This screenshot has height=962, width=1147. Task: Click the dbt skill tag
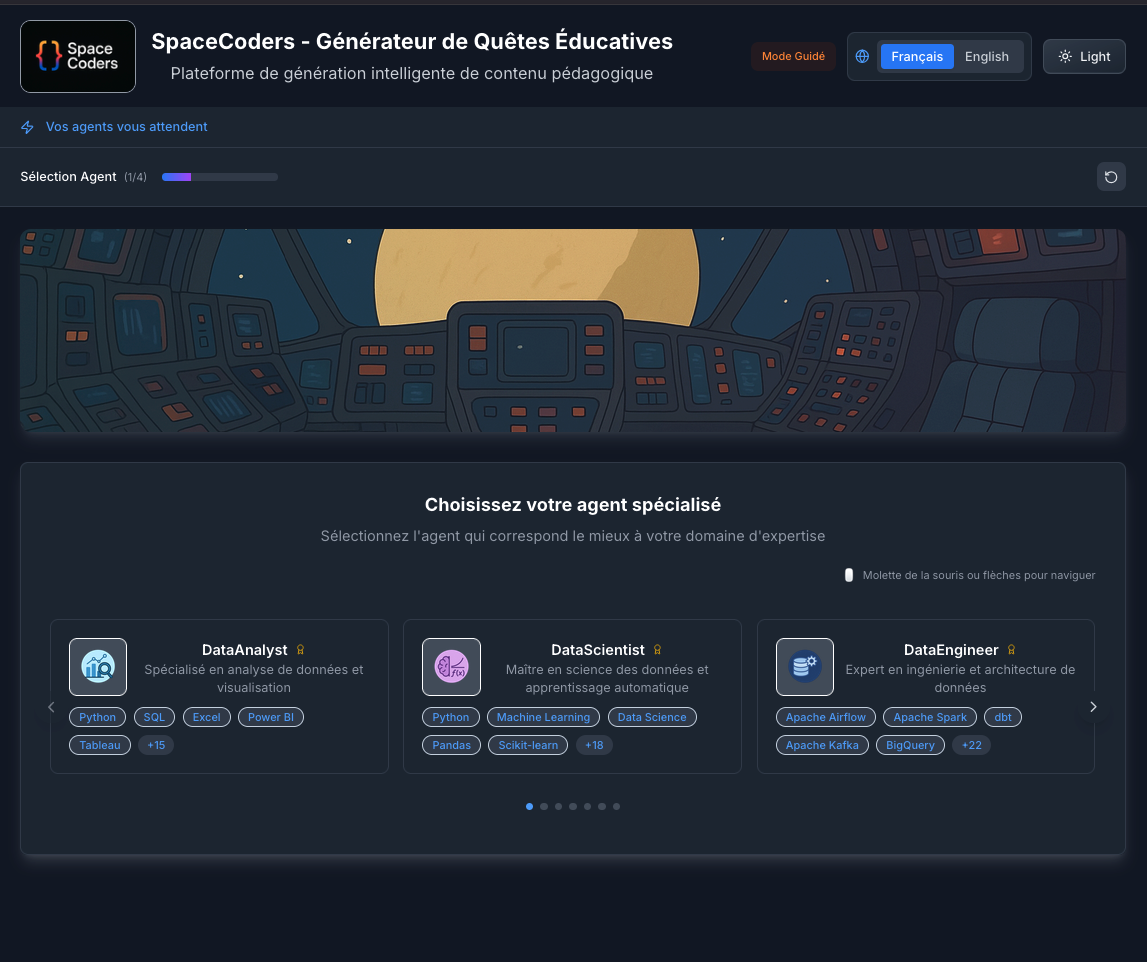pos(1003,717)
